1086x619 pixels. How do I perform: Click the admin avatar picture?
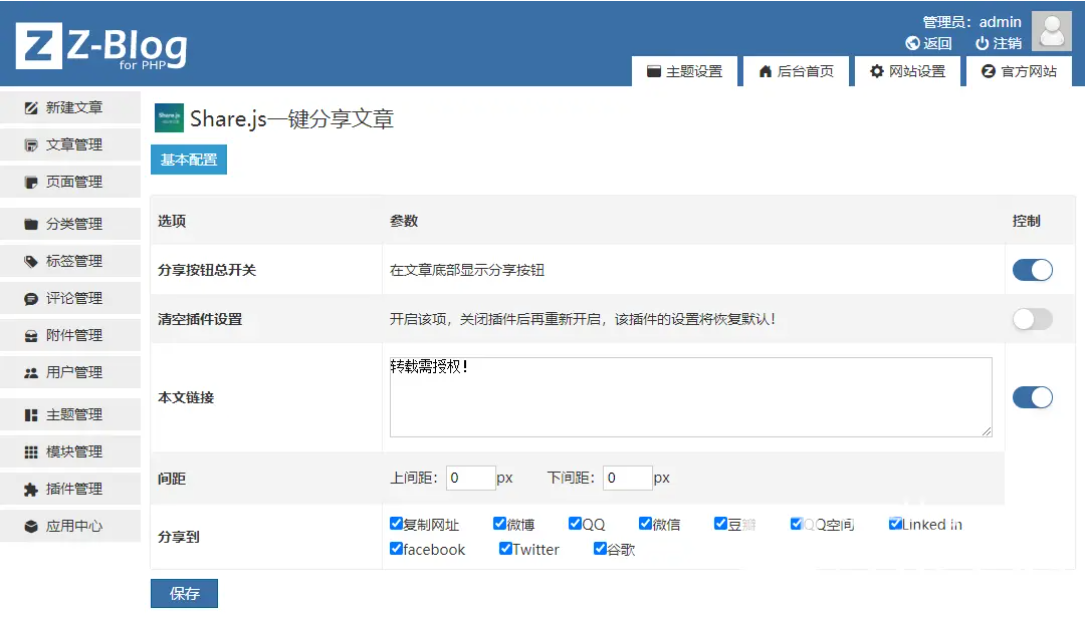point(1051,31)
